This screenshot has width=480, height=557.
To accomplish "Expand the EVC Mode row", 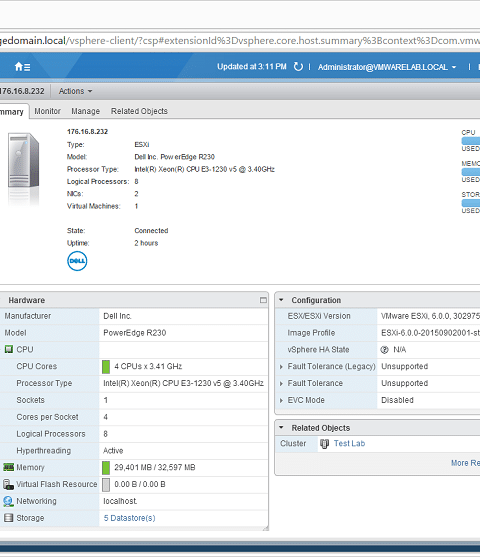I will click(281, 400).
